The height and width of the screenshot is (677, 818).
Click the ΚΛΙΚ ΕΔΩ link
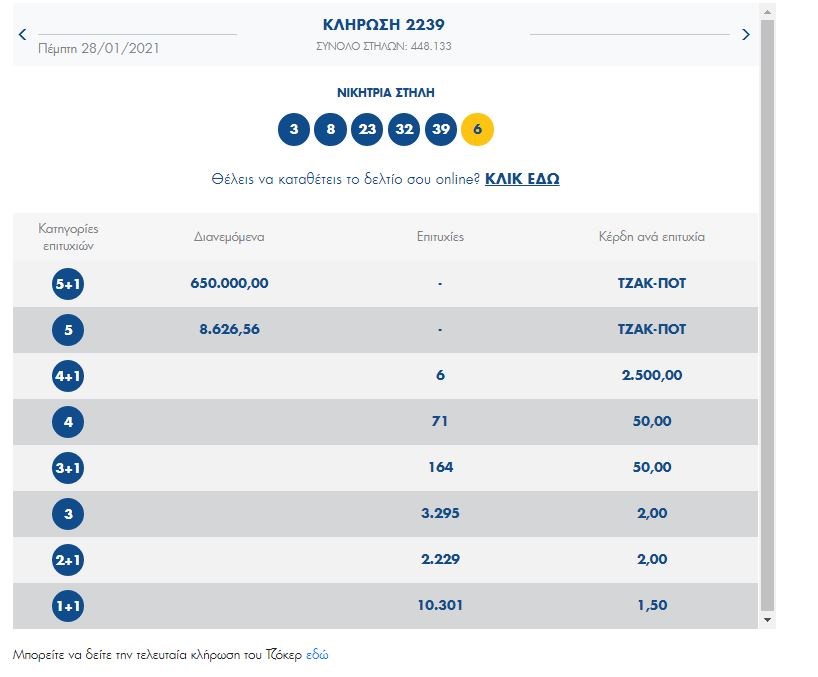522,180
